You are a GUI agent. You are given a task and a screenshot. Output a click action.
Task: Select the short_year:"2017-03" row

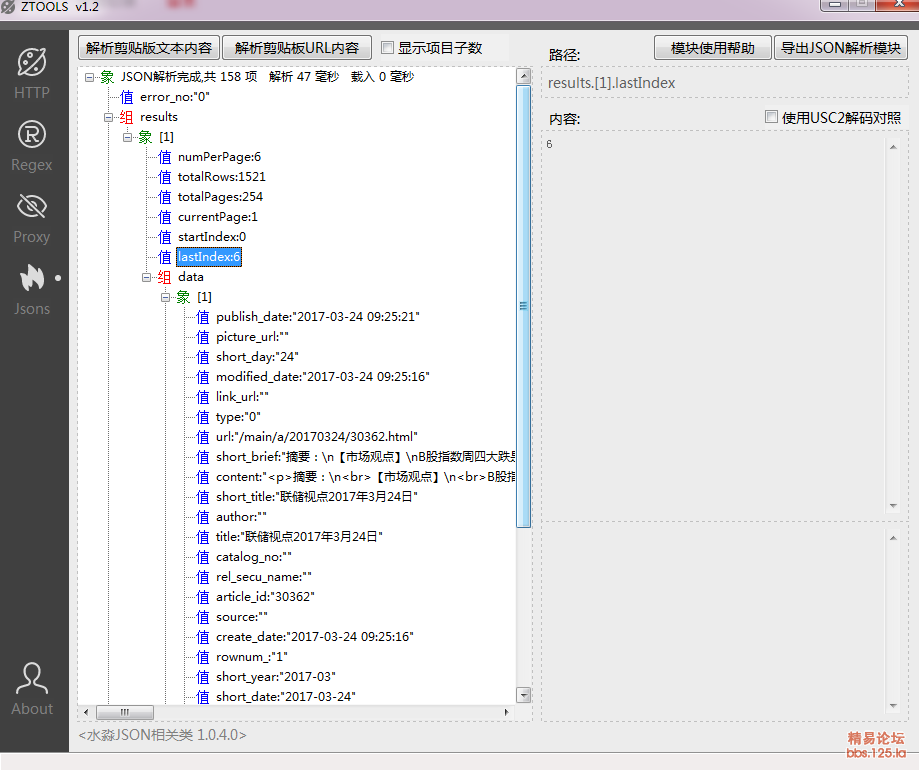pos(275,677)
